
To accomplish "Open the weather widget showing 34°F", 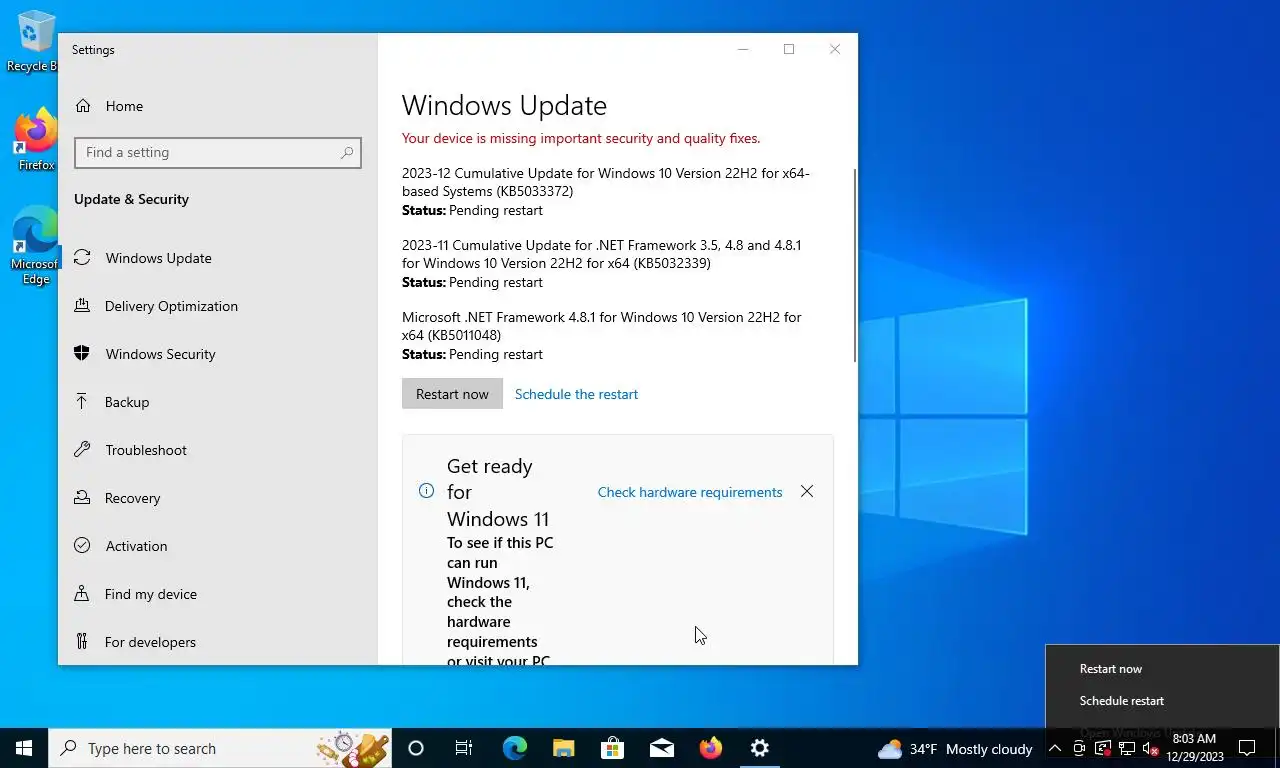I will [x=955, y=749].
